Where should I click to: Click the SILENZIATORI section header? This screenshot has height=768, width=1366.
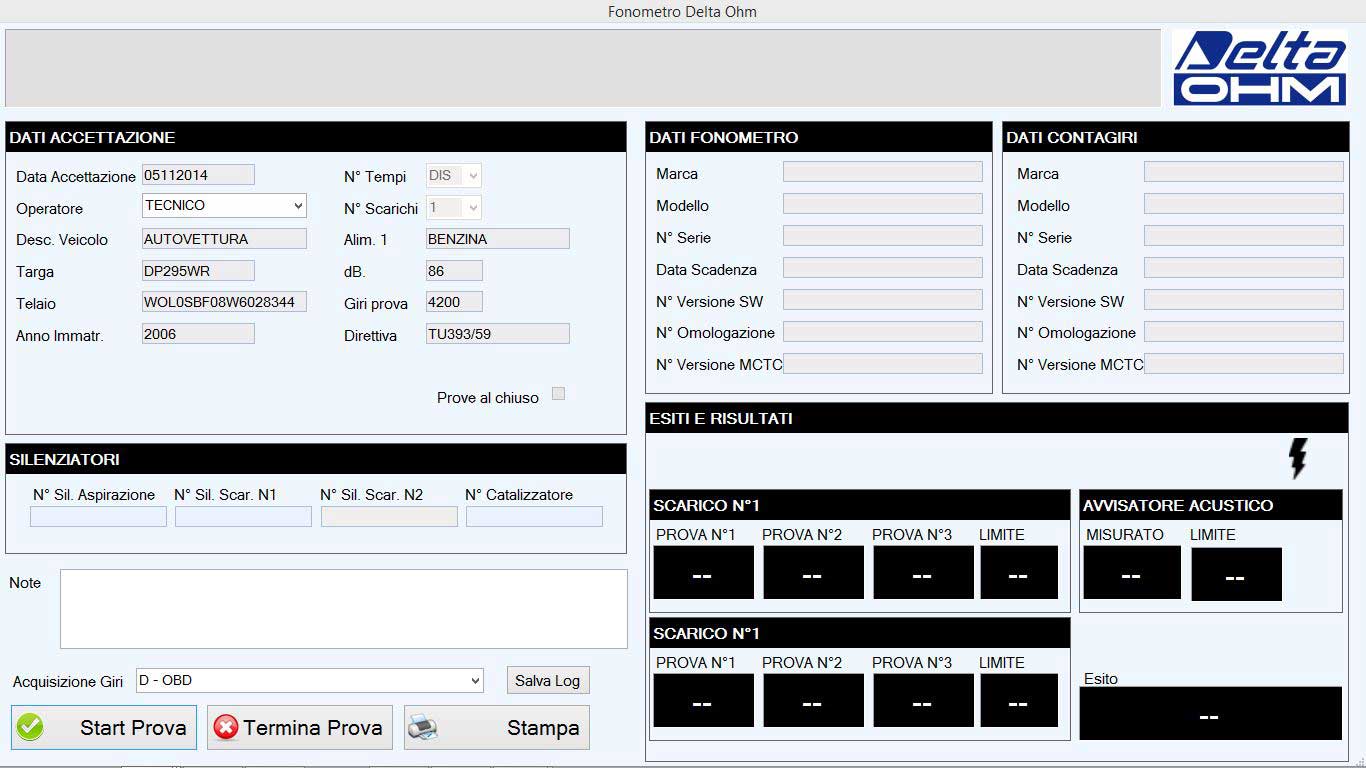[316, 459]
